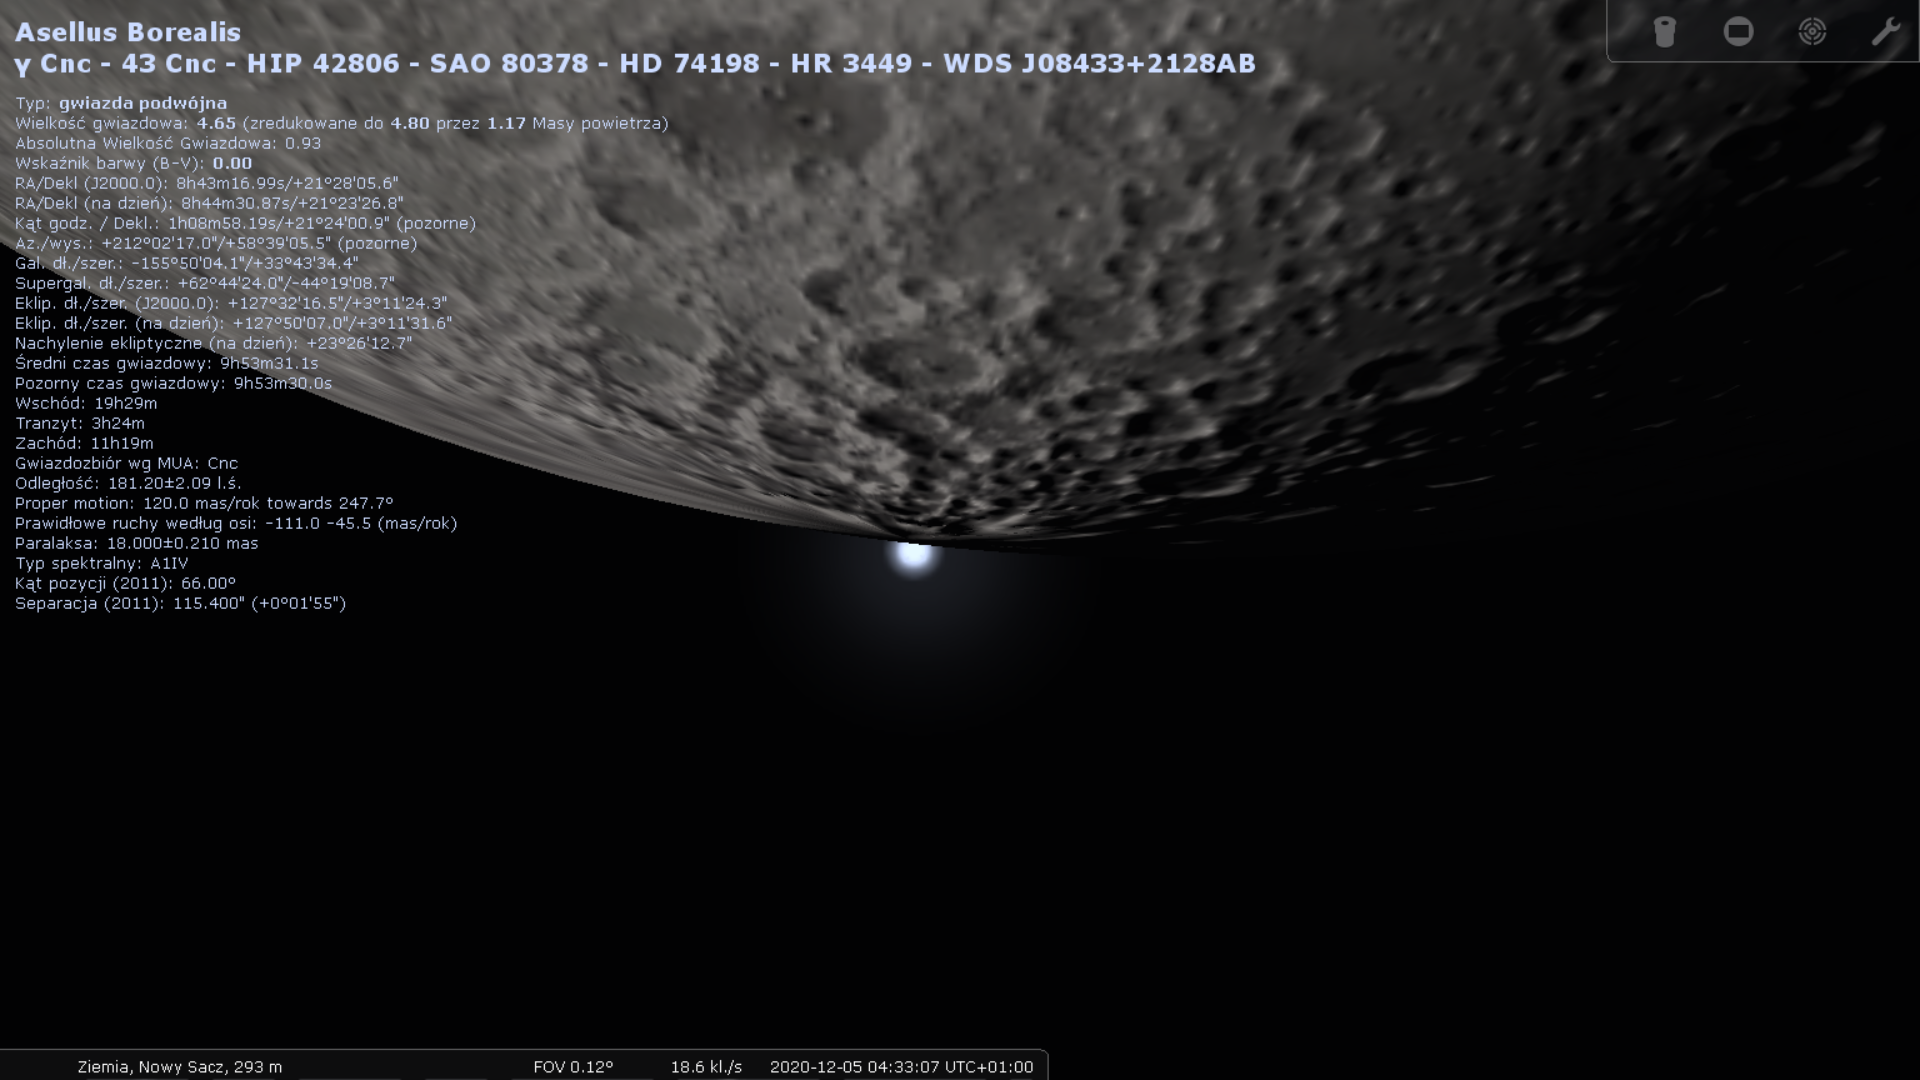Toggle ocular view eyepiece icon
The image size is (1920, 1080).
click(1664, 32)
